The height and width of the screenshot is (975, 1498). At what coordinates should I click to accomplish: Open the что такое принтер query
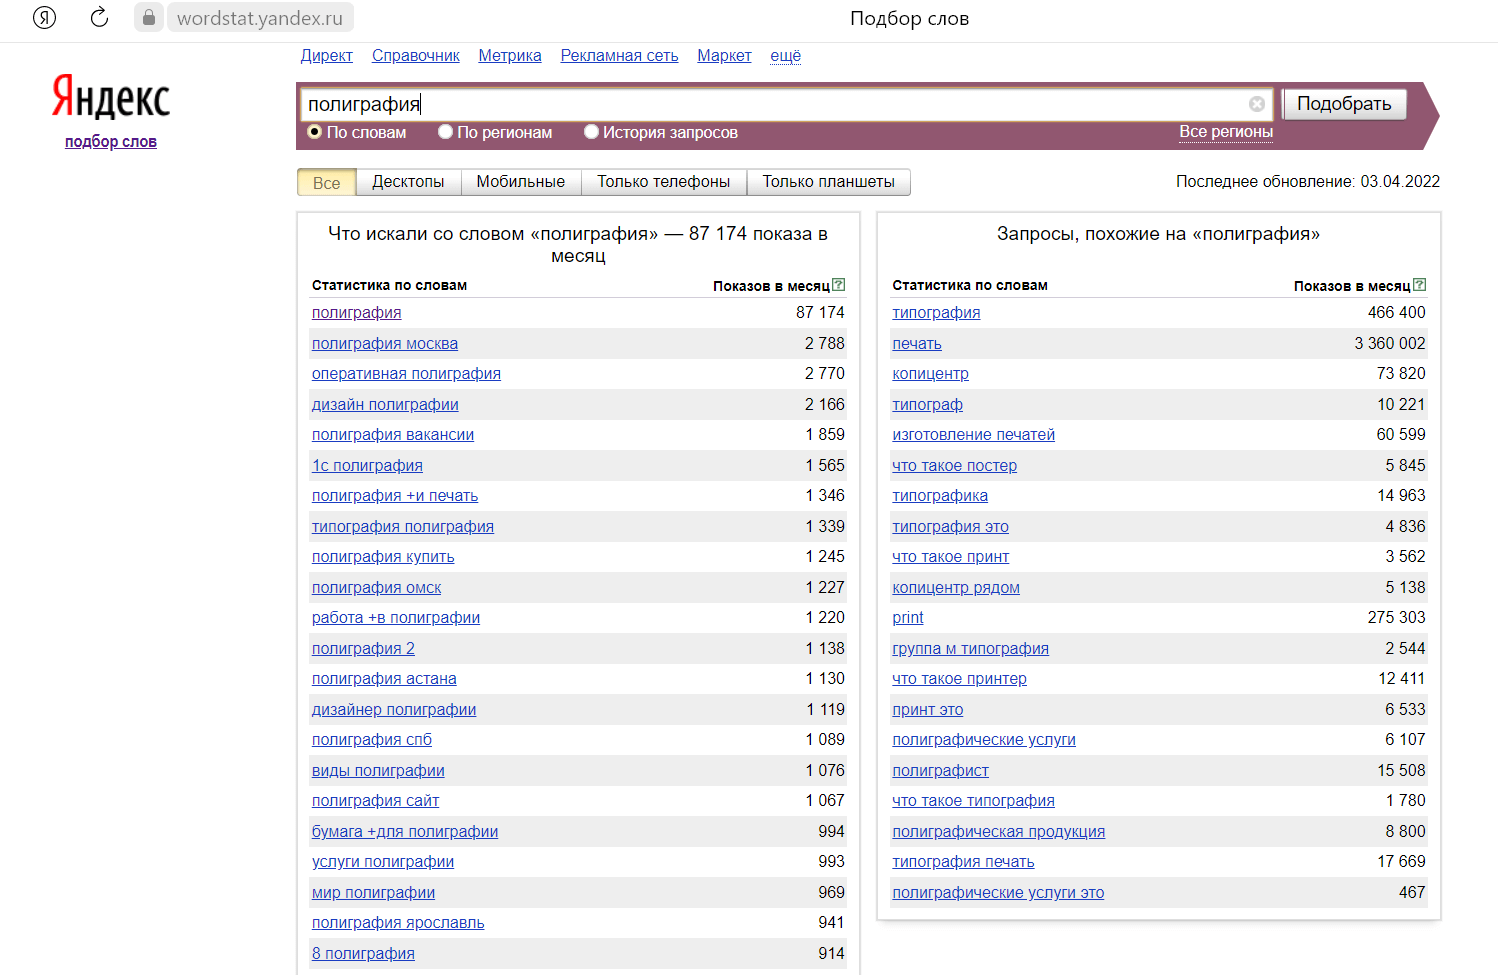(959, 679)
